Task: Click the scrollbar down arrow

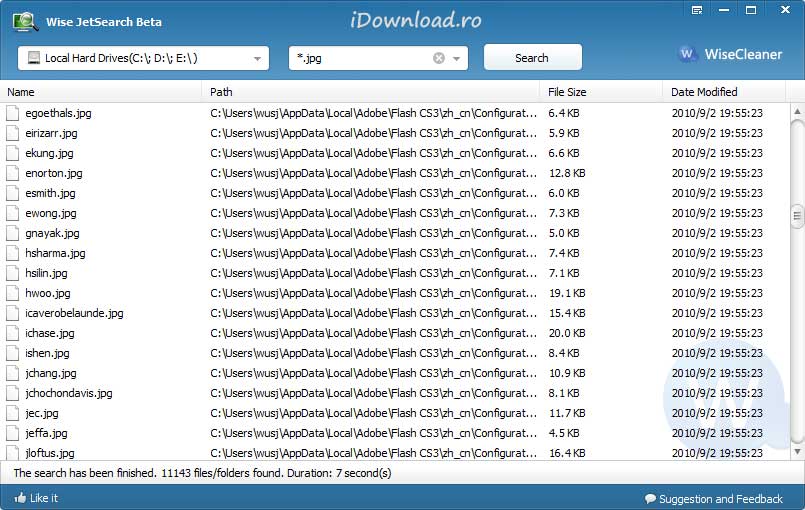Action: pyautogui.click(x=797, y=451)
